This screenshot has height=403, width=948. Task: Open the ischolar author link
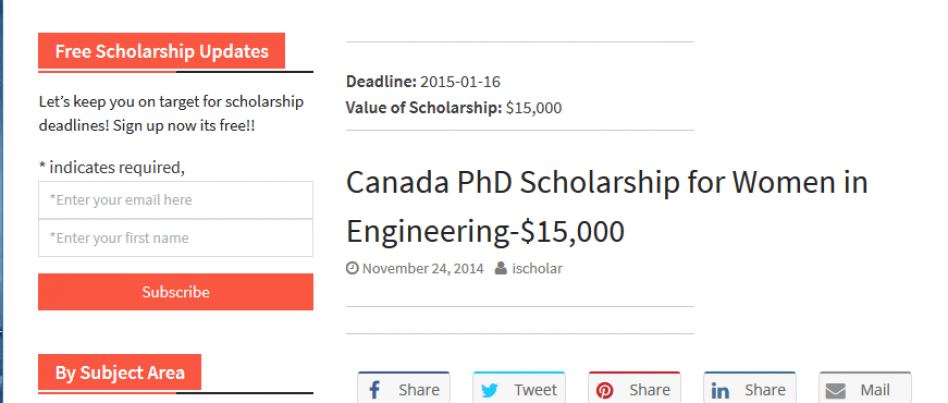click(x=537, y=268)
